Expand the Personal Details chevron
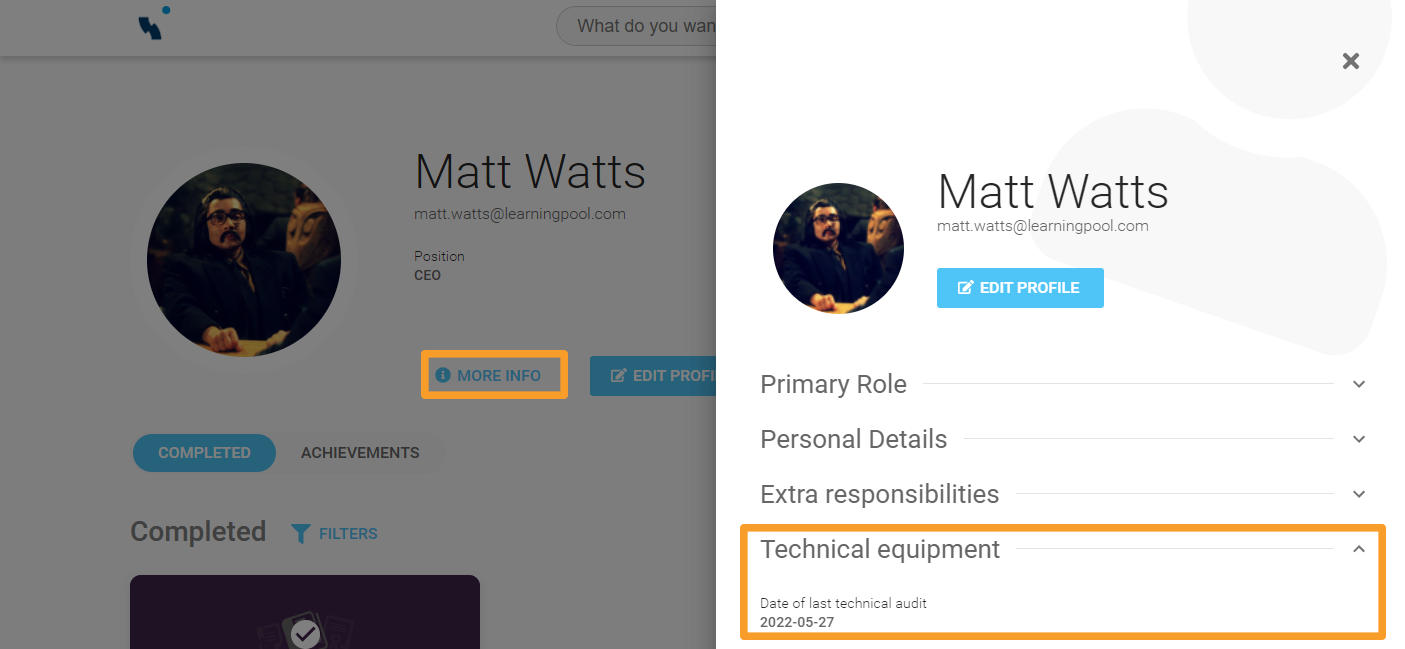Viewport: 1405px width, 649px height. coord(1359,439)
